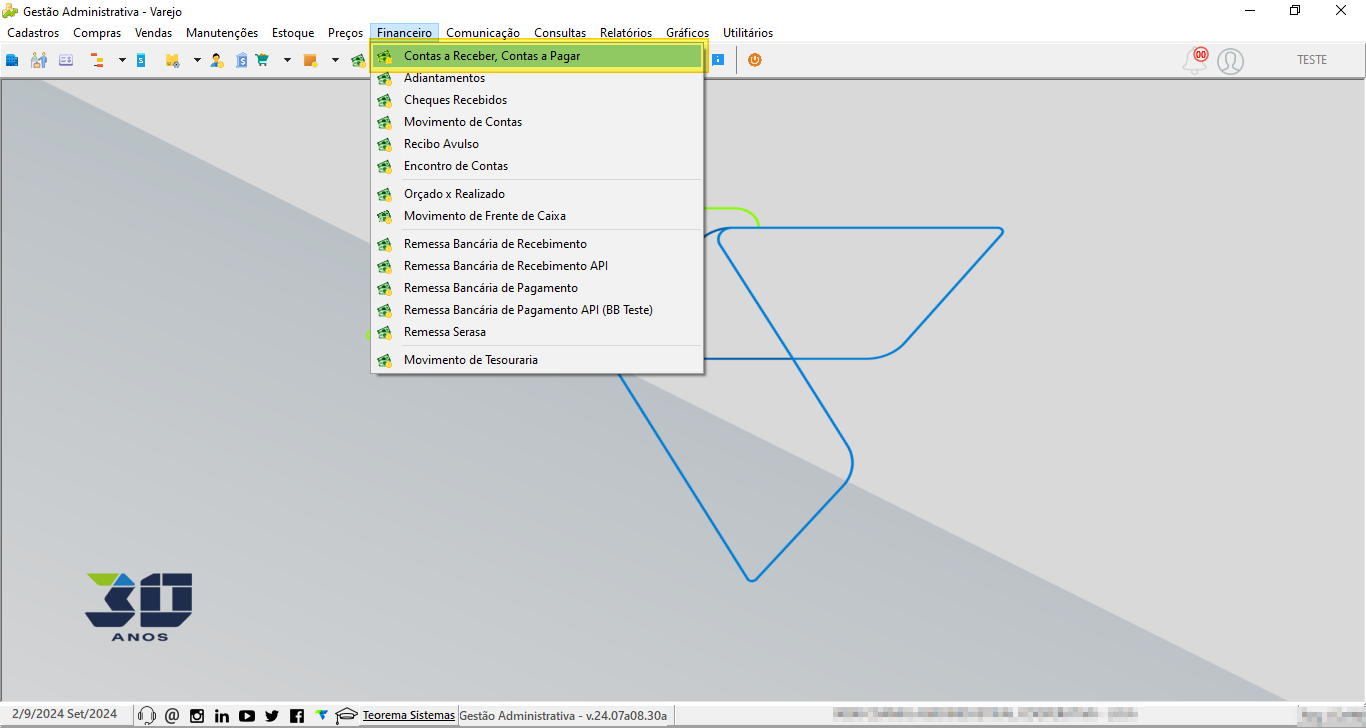Click the graduation cap icon in status bar
This screenshot has width=1366, height=728.
(346, 715)
